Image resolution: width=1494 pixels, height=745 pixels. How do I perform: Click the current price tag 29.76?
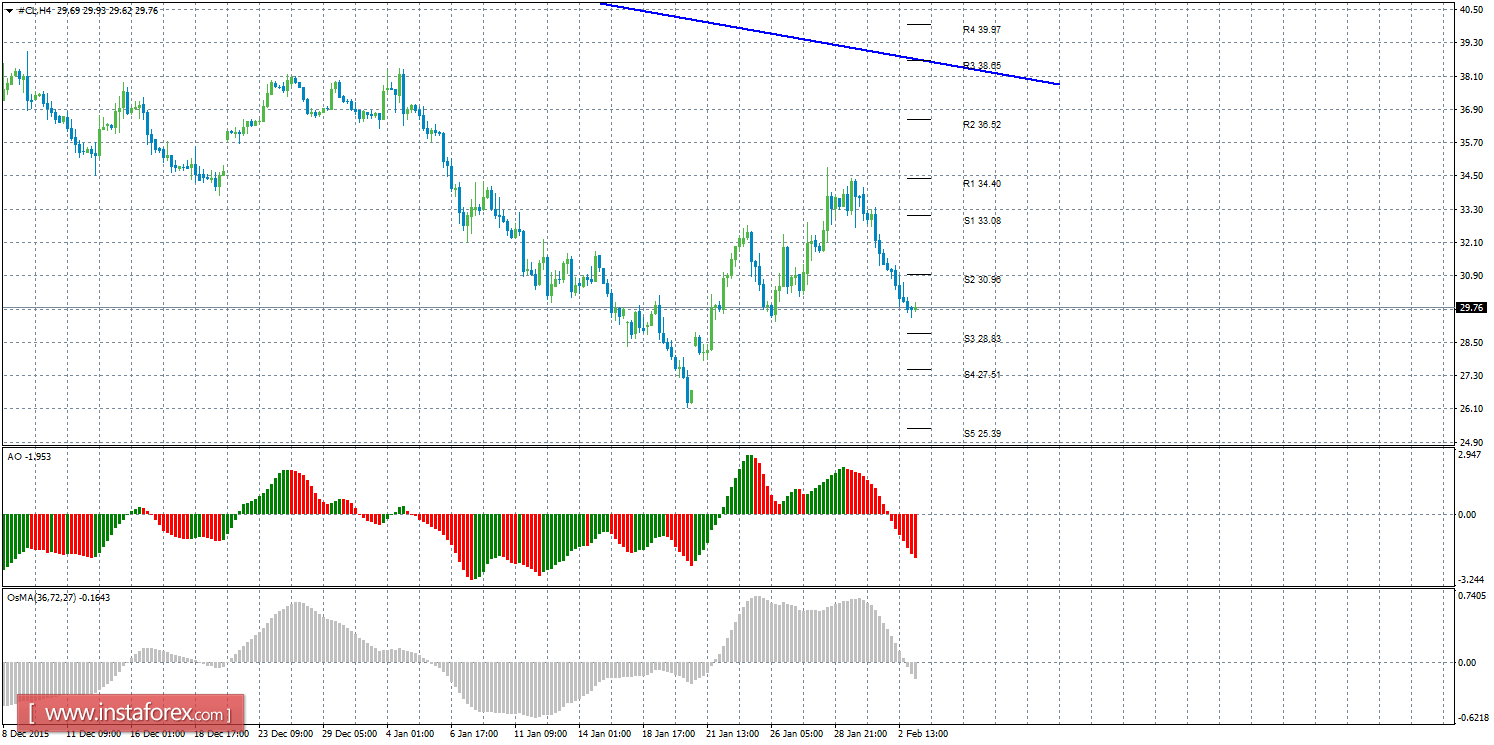(1471, 308)
